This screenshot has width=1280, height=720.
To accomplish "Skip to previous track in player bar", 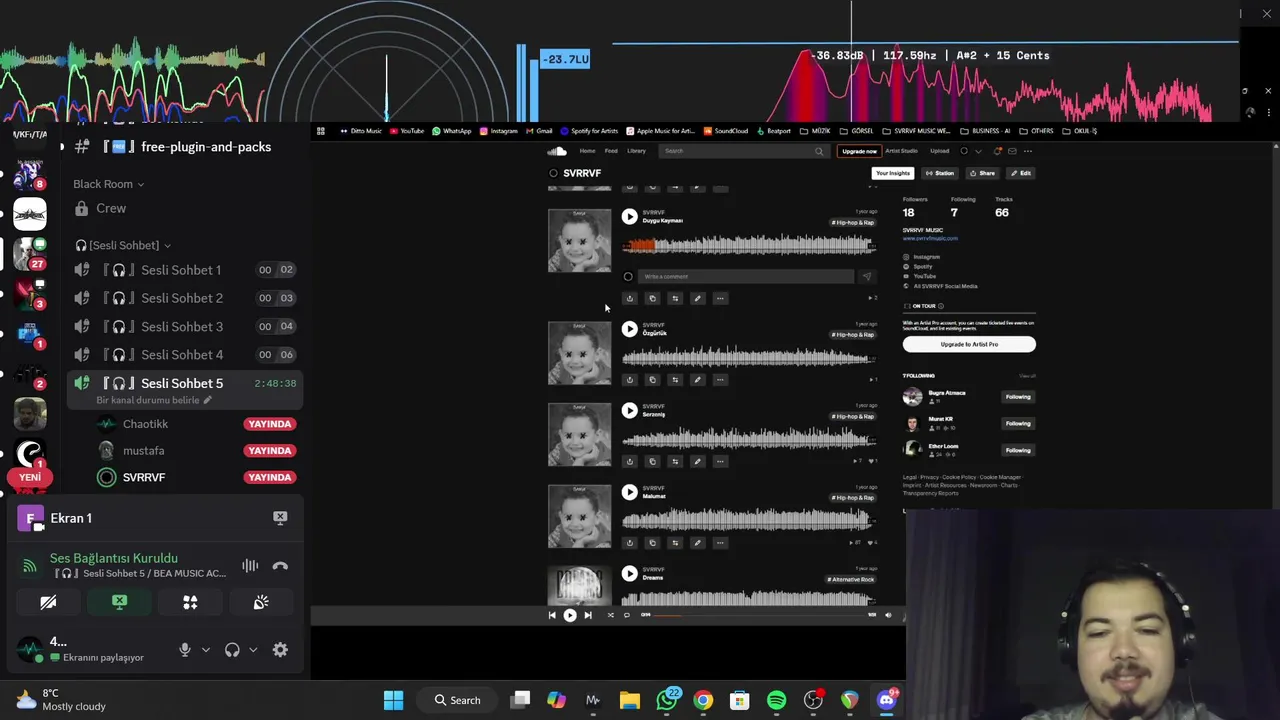I will [x=552, y=615].
